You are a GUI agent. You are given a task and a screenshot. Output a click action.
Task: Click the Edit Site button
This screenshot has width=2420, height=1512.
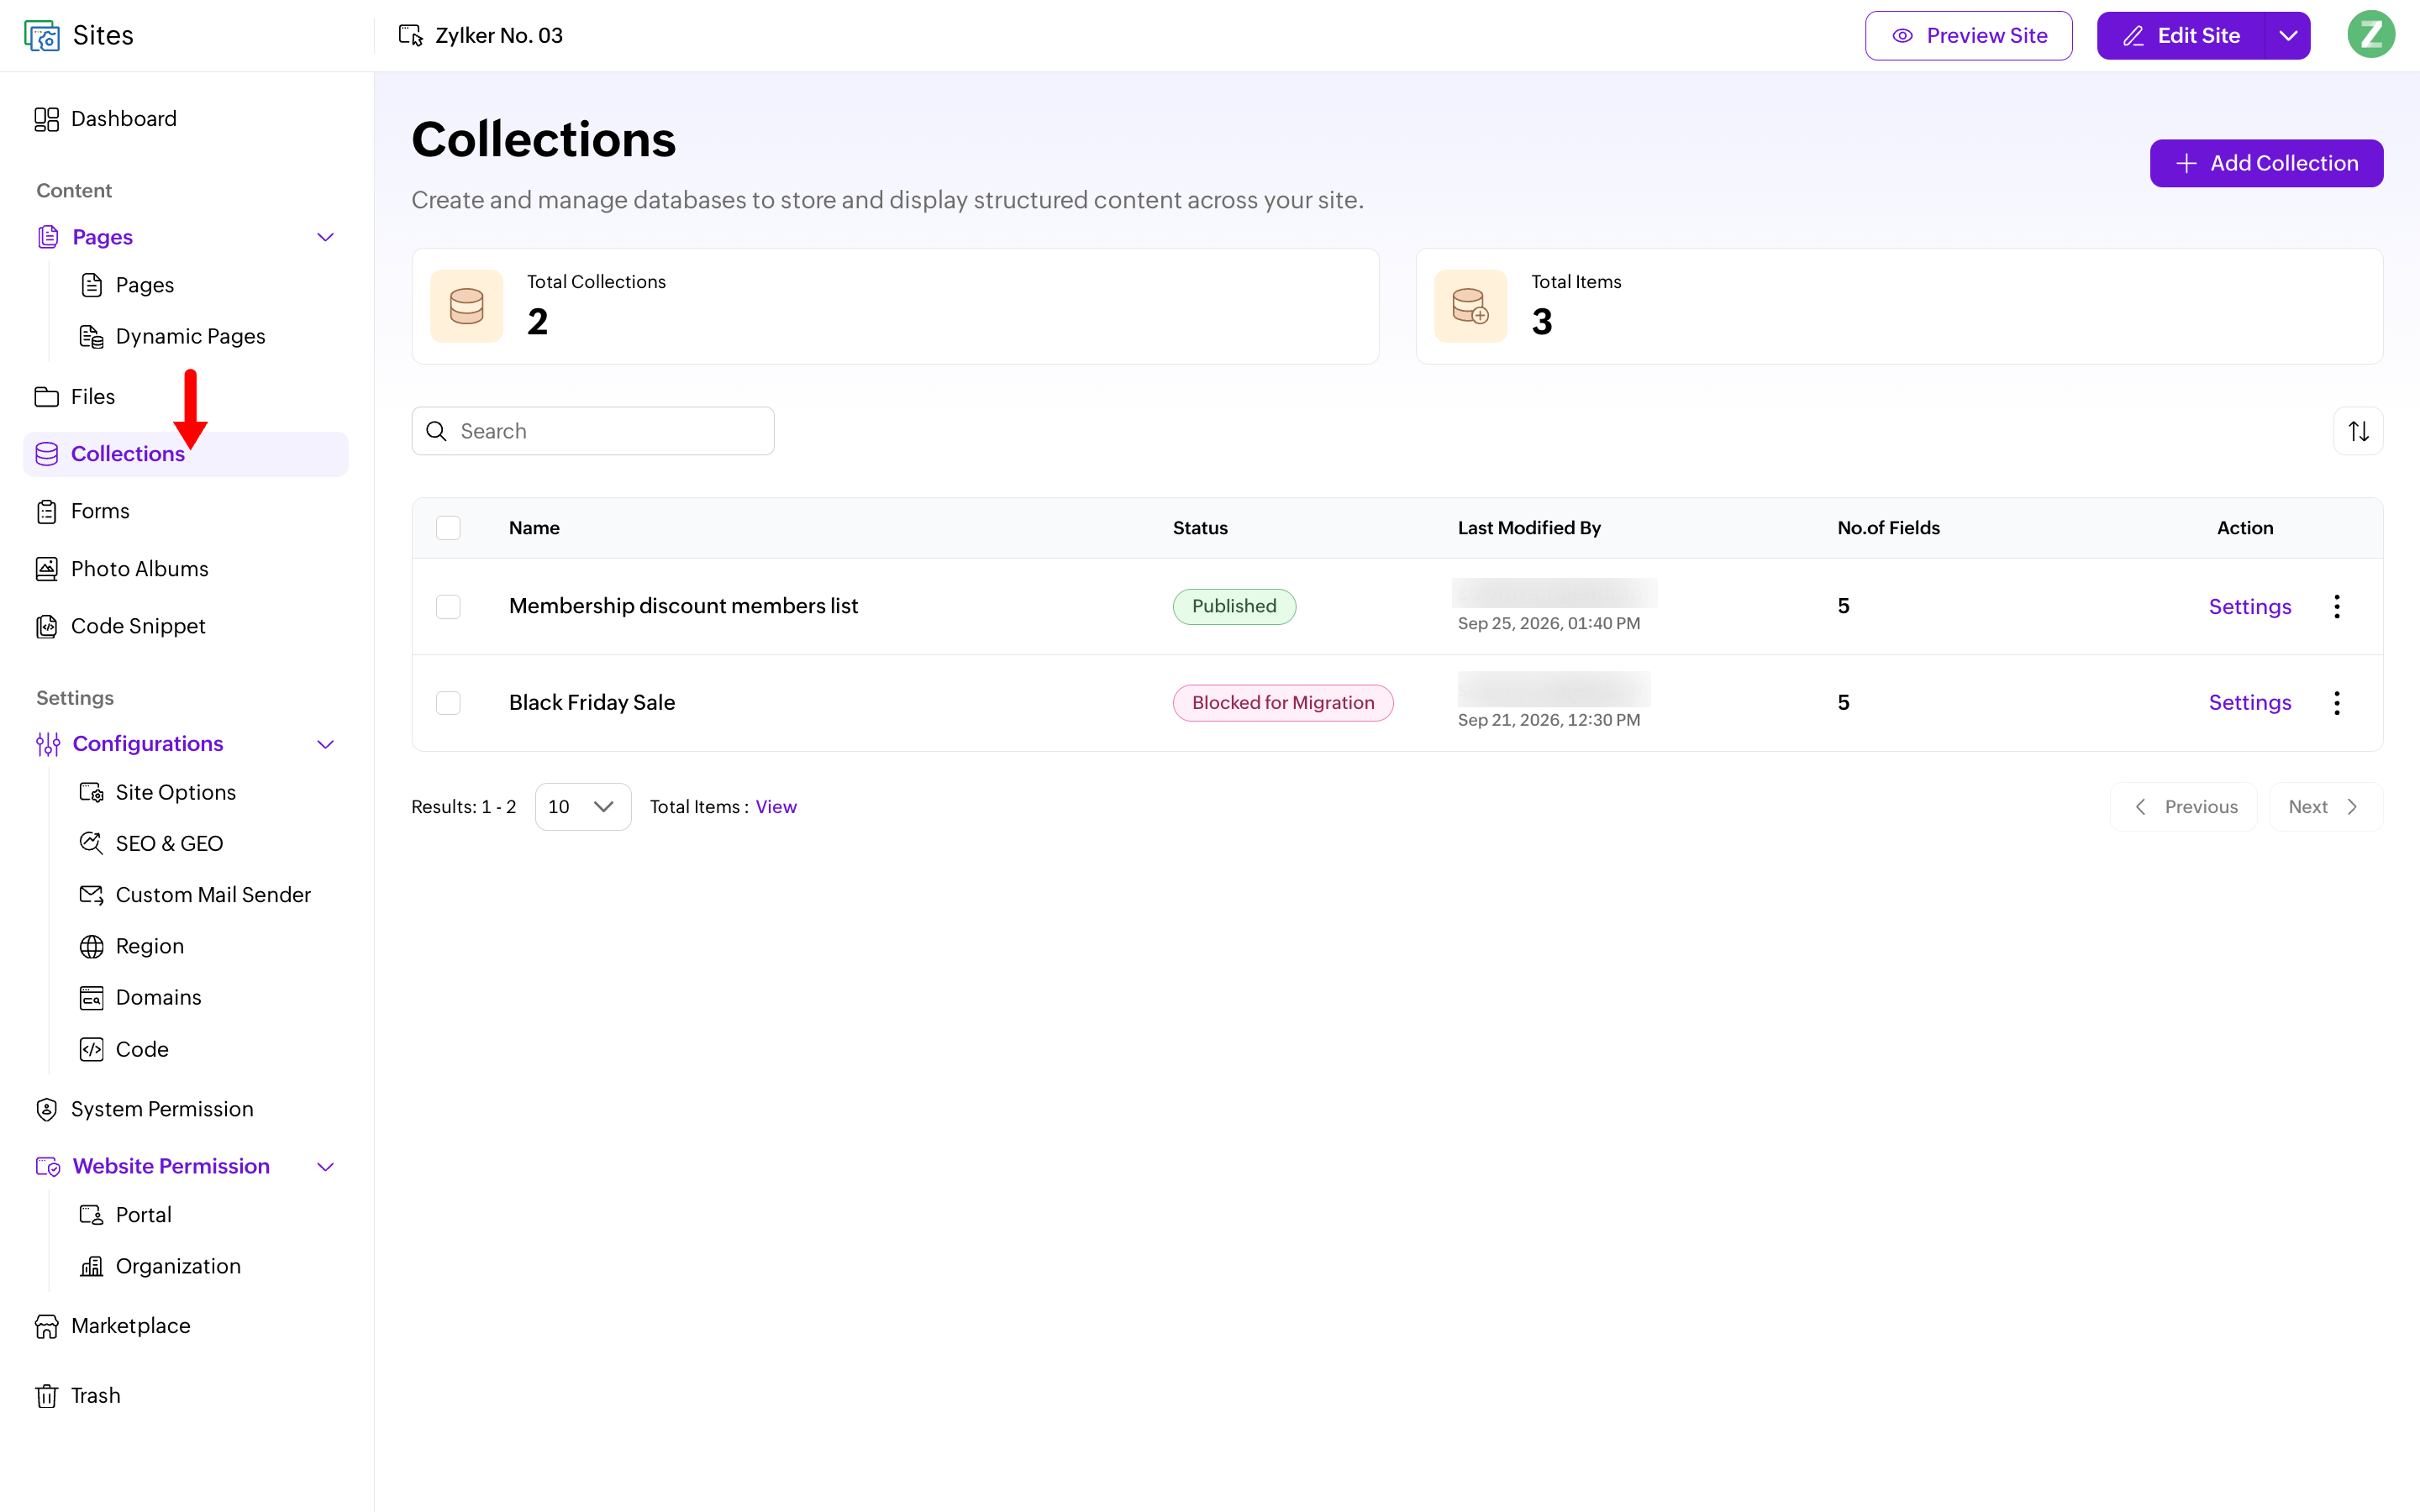2181,36
